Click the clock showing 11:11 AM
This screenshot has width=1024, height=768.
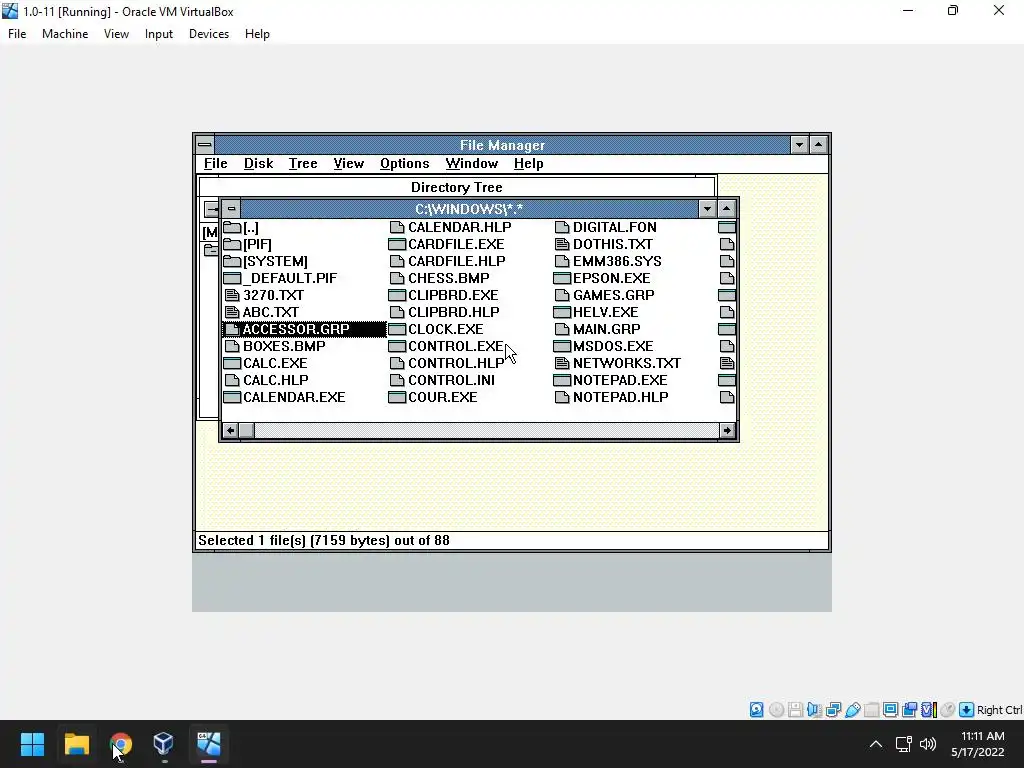pos(982,737)
